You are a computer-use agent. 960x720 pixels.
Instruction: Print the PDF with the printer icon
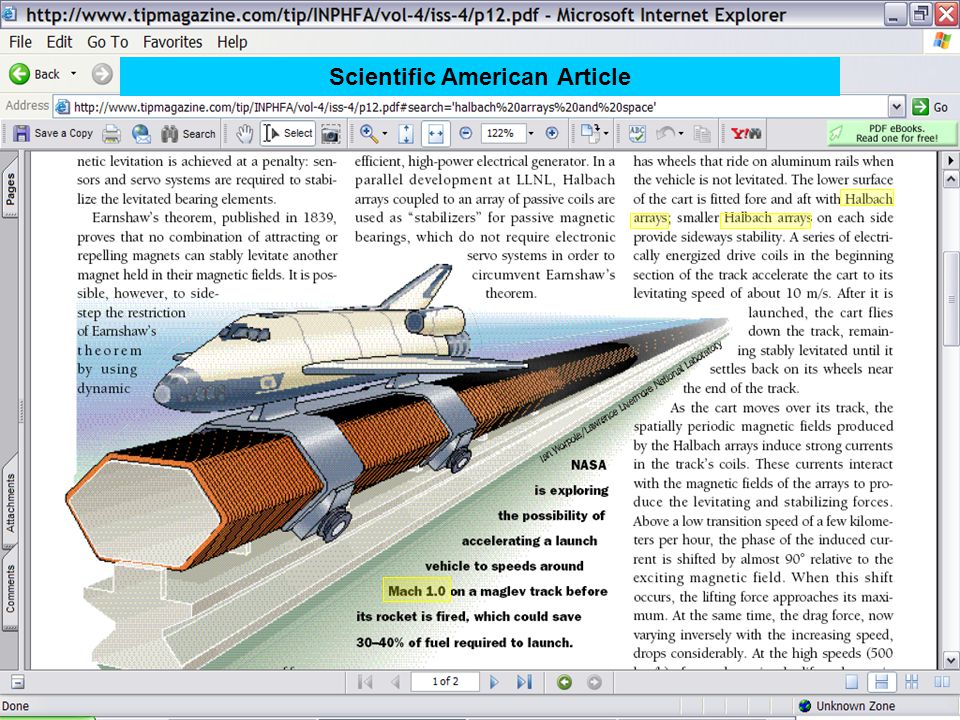tap(111, 133)
